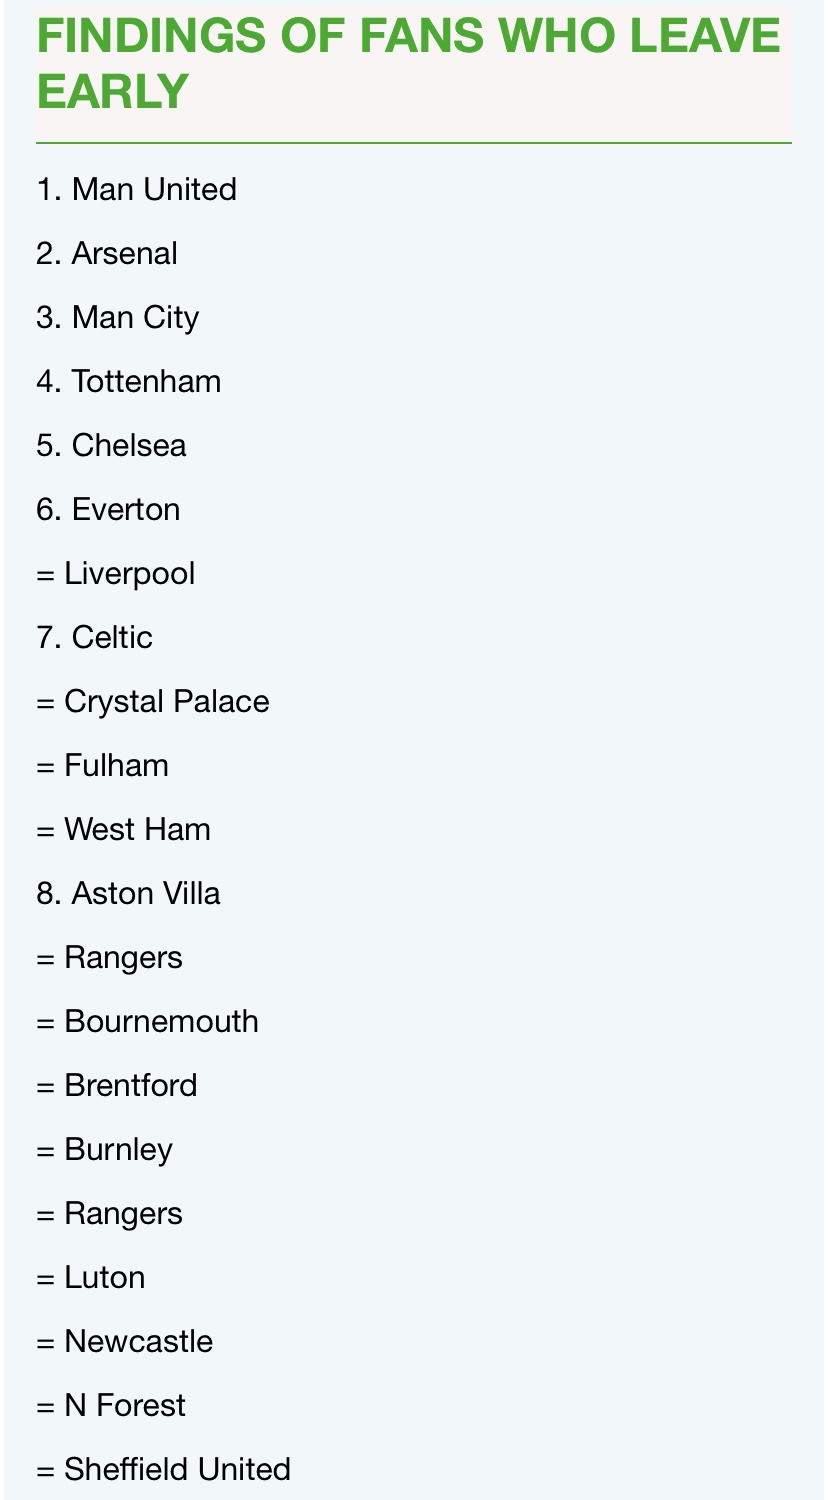Click the '7. Celtic' list entry
Viewport: 828px width, 1500px height.
click(95, 637)
